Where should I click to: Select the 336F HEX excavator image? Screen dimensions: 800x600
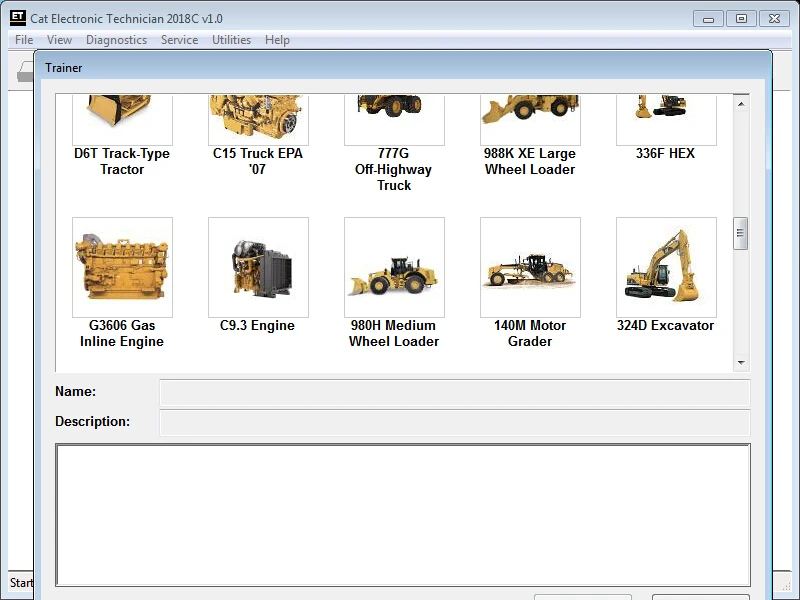tap(666, 120)
